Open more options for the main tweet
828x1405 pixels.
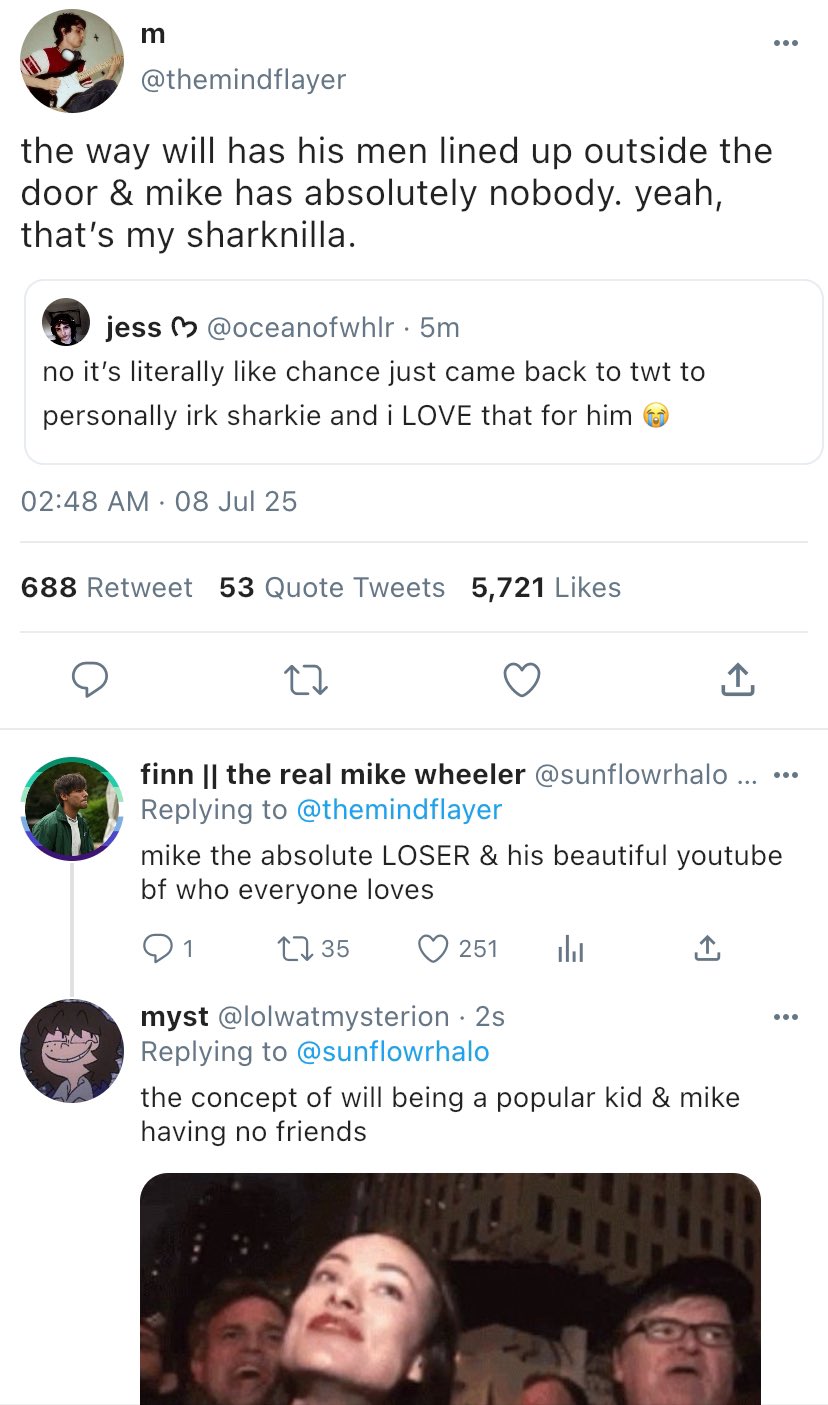pos(786,43)
